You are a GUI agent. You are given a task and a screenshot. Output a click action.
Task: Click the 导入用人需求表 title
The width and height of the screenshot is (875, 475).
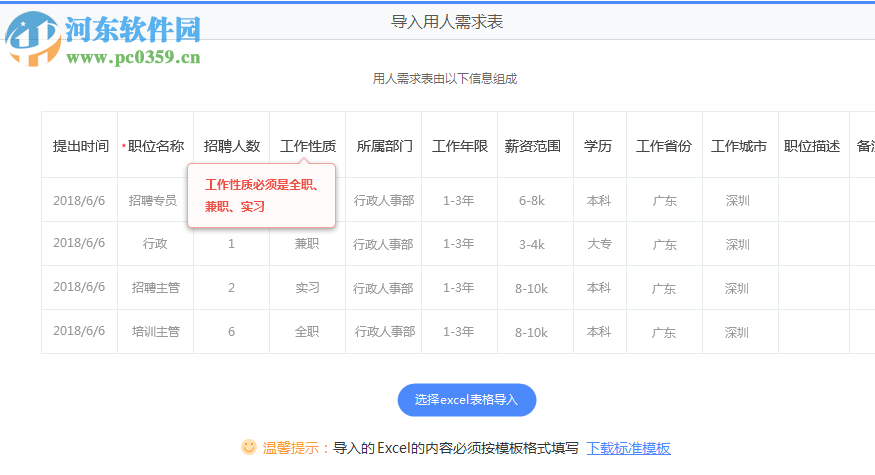click(447, 22)
